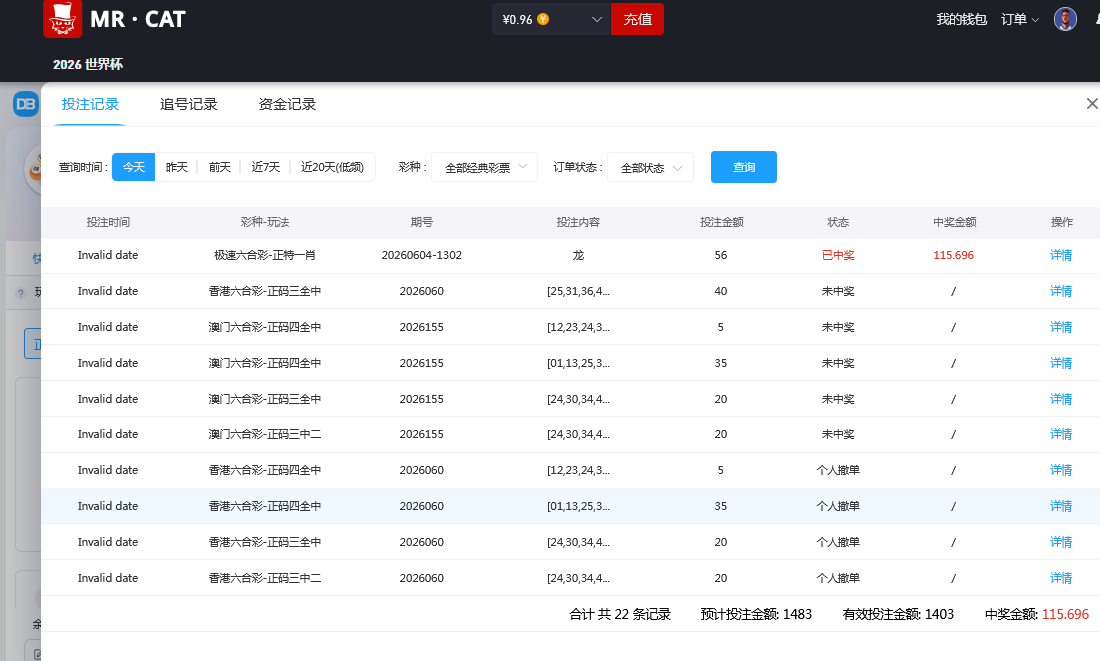
Task: Click the 期号 column header
Action: 422,222
